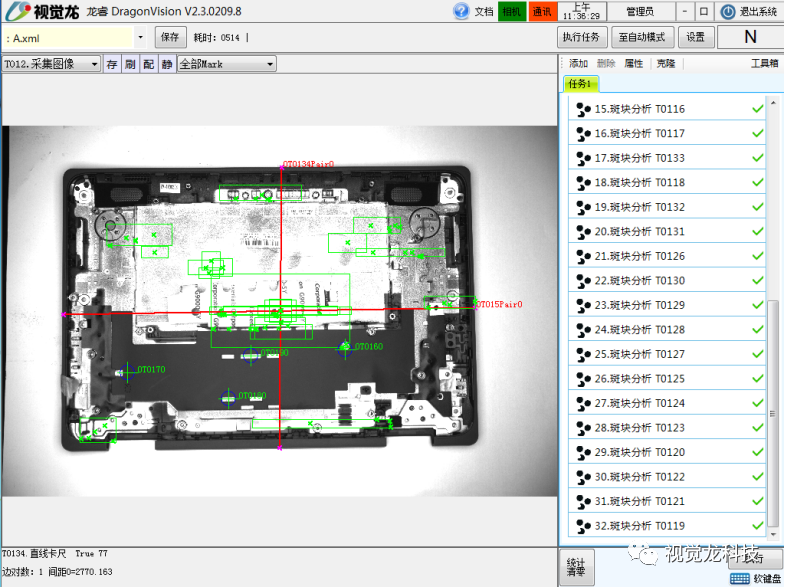Open the A.xml file dropdown
Viewport: 785px width, 588px height.
click(x=140, y=37)
